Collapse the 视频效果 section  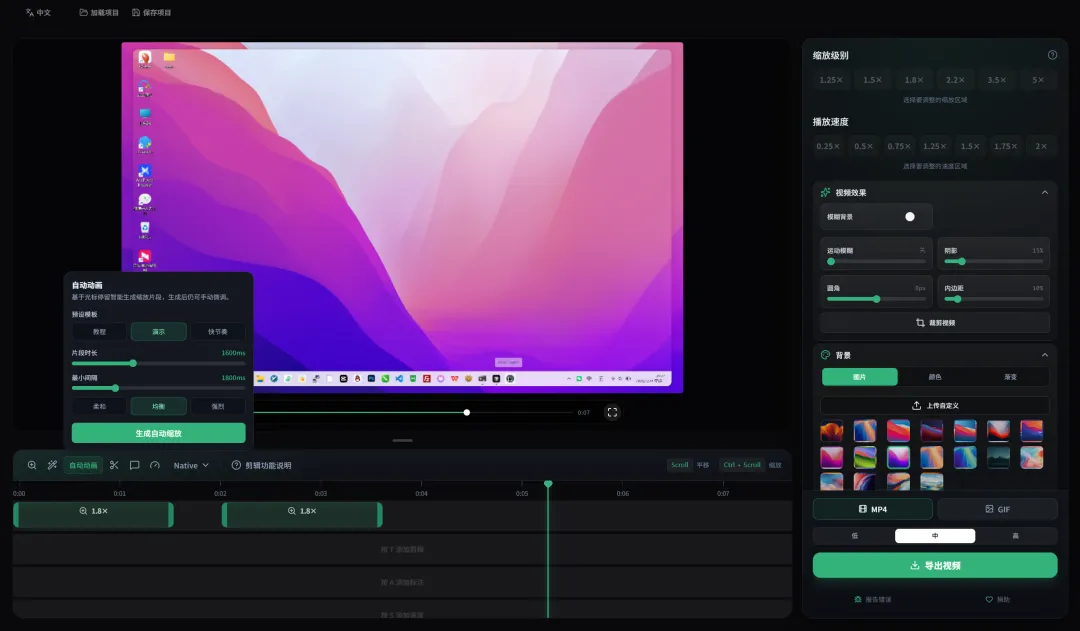1045,193
